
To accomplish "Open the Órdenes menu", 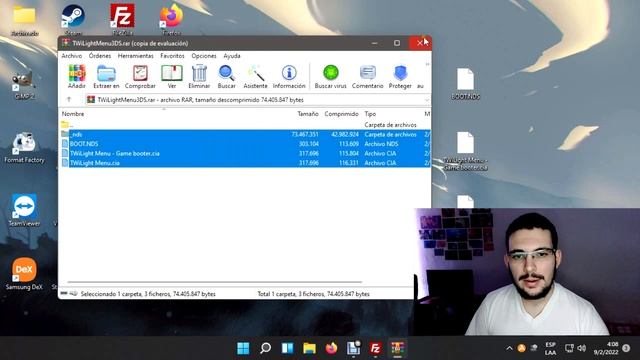I will (100, 56).
